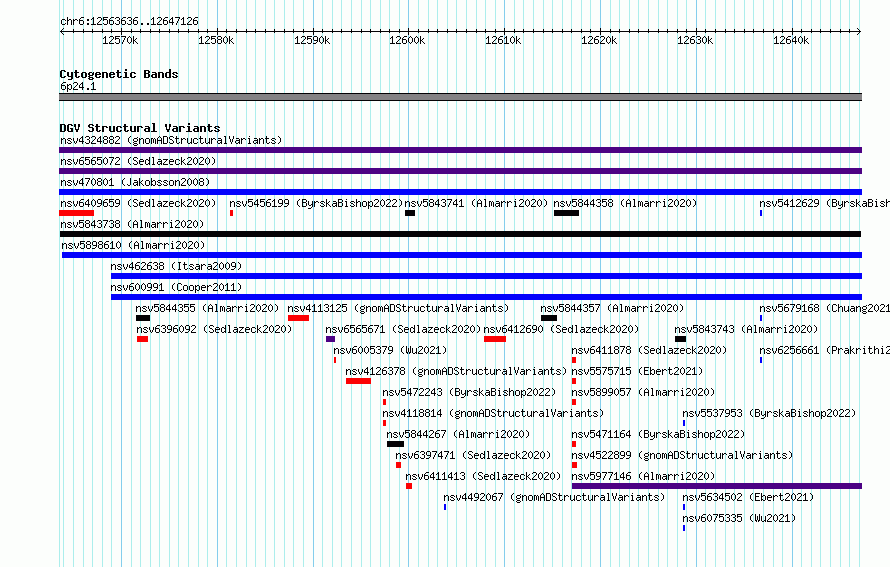Click the red nsv6409659 variant bar
The height and width of the screenshot is (567, 890).
click(x=77, y=213)
